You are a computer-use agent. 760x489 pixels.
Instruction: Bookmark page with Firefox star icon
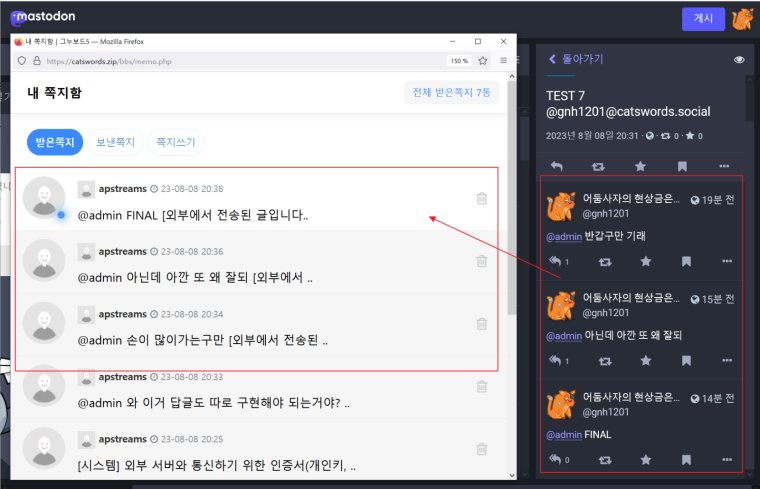tap(483, 61)
